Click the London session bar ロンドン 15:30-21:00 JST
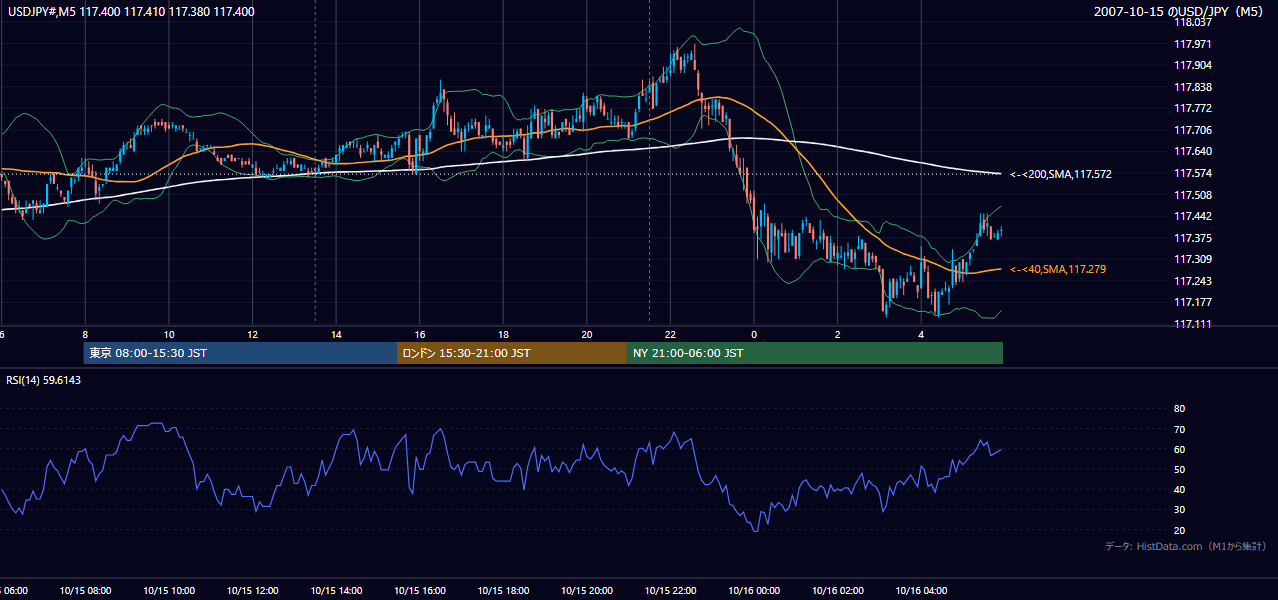 click(x=512, y=353)
